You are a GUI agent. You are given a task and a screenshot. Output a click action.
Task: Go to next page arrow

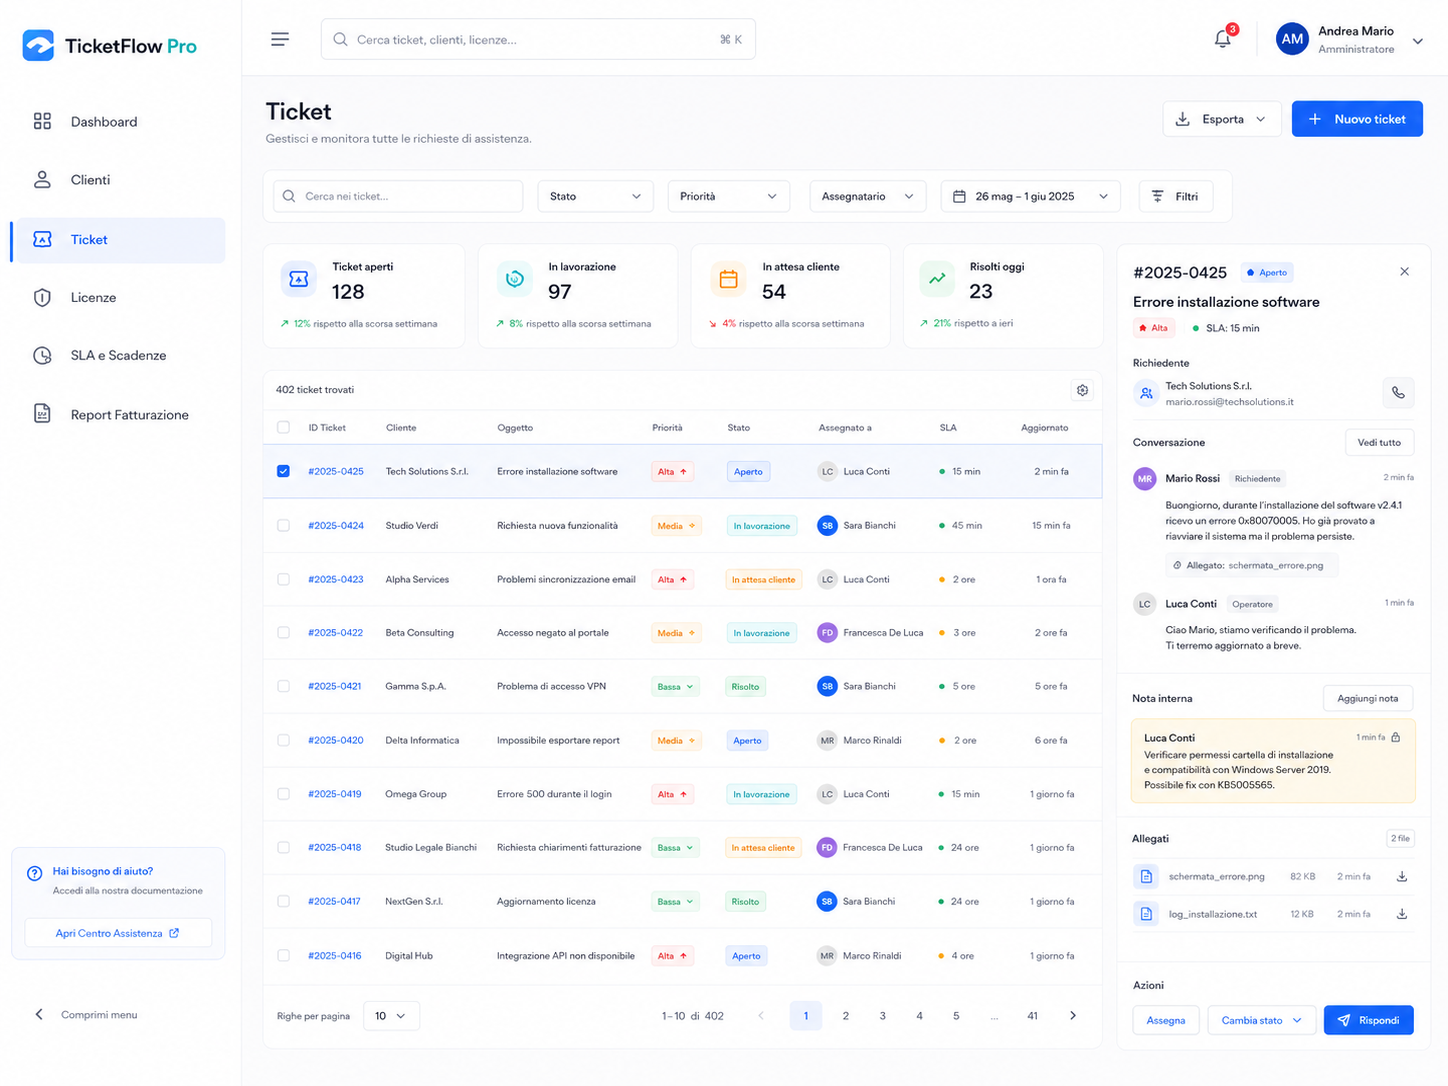[1073, 1016]
